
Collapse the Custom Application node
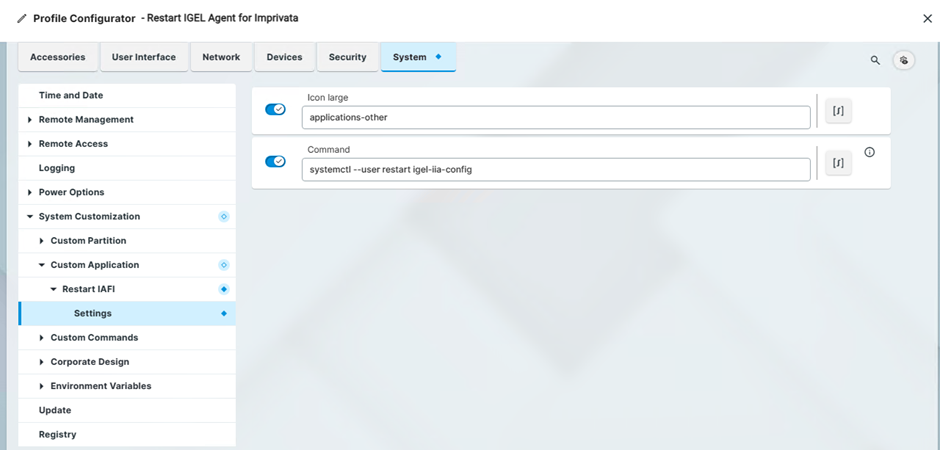click(x=42, y=265)
